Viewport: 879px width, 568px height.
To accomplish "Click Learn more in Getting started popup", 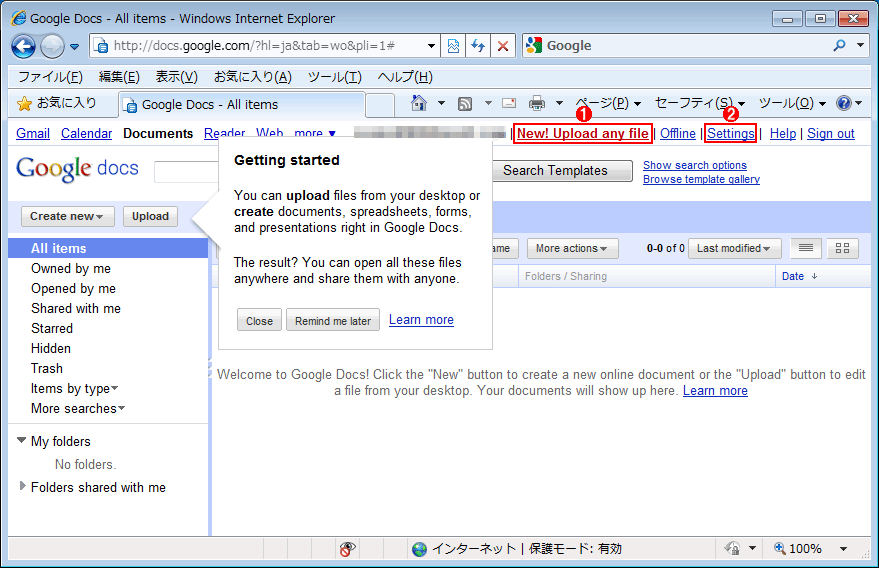I will 421,320.
